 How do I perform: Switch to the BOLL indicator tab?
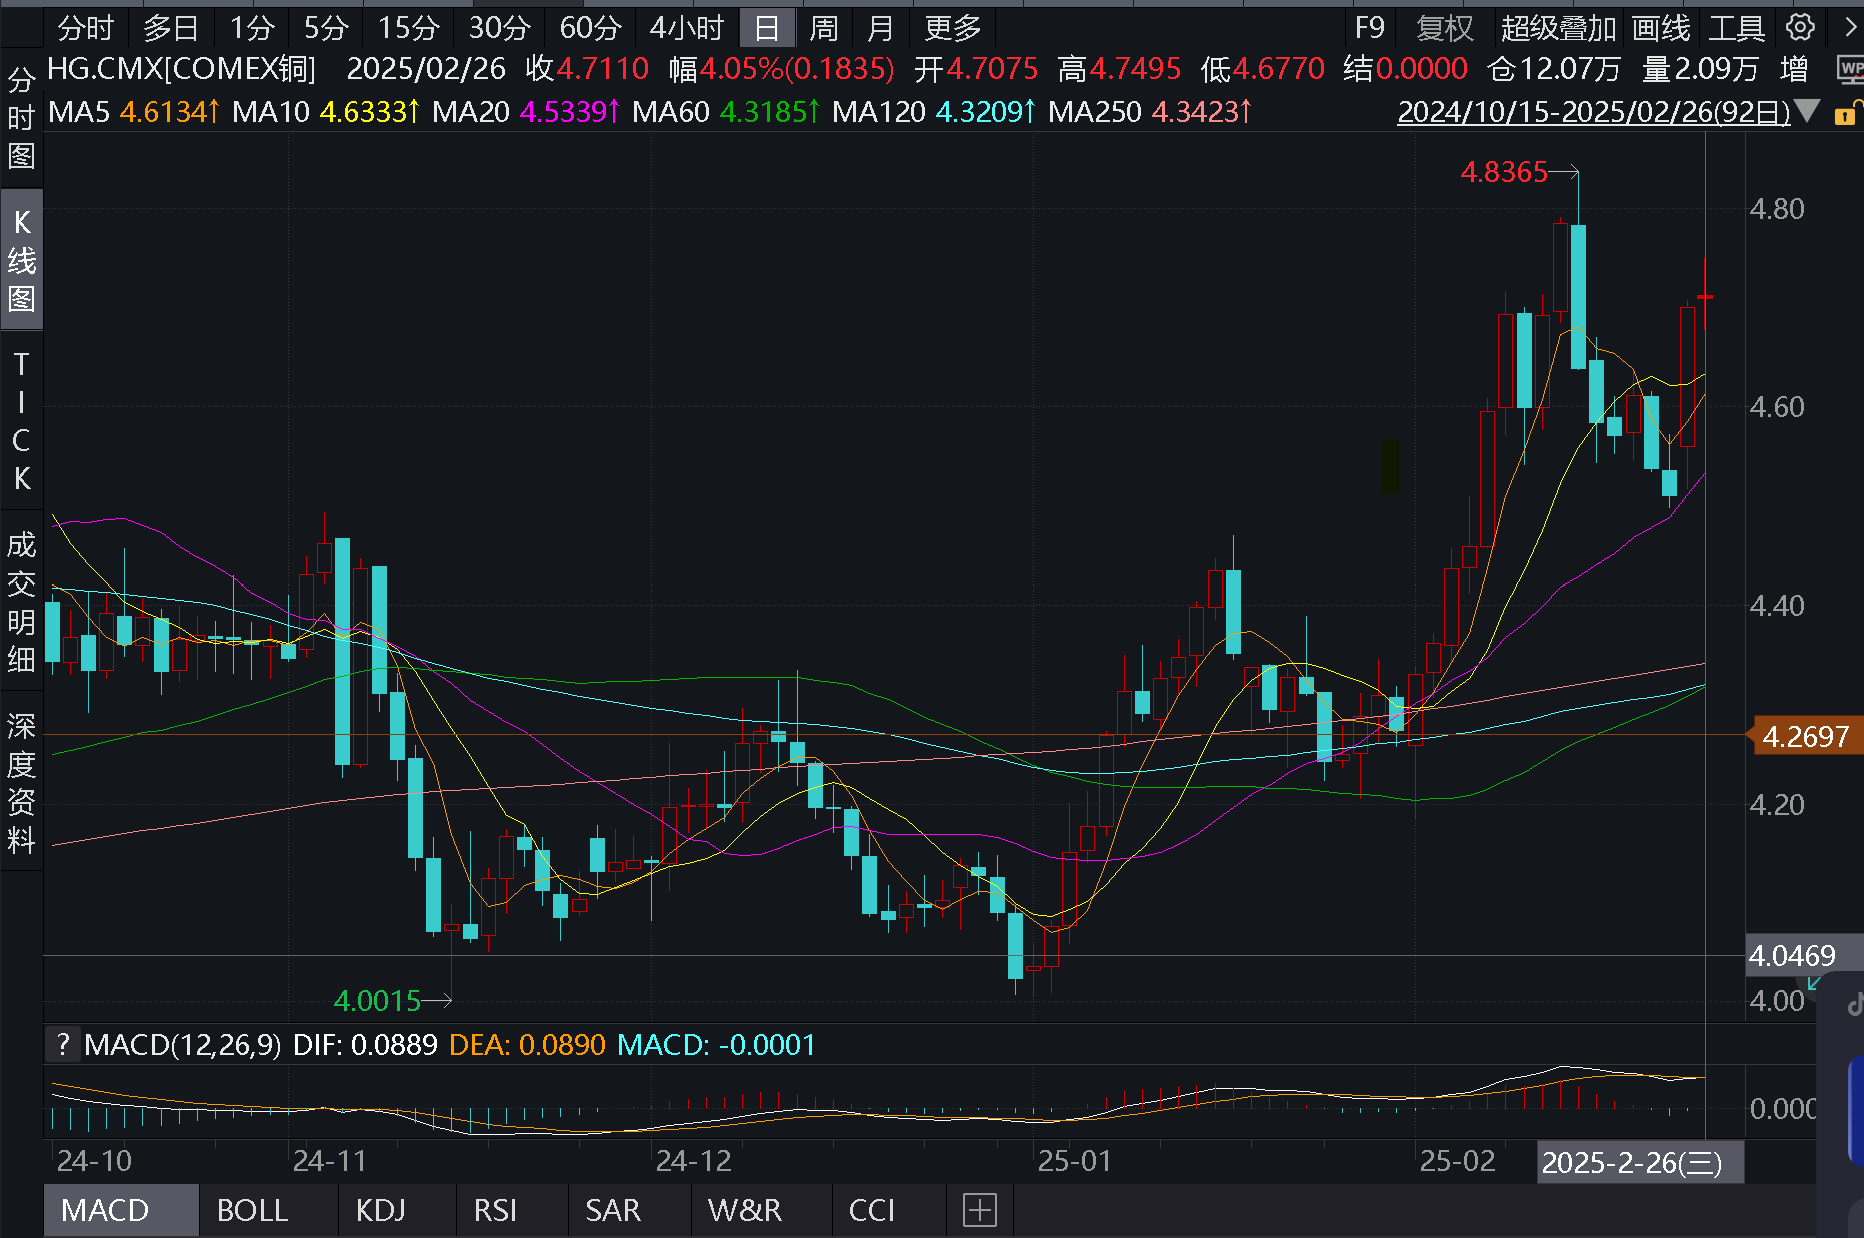(x=252, y=1210)
